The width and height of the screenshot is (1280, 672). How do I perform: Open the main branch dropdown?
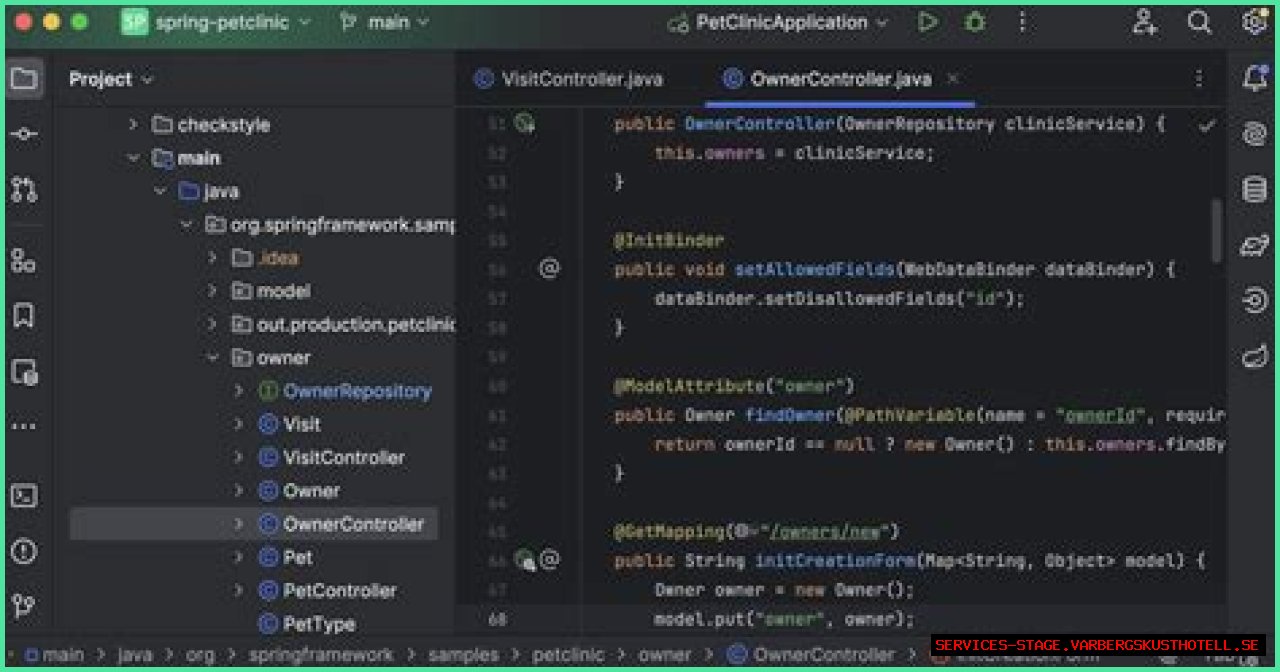coord(385,22)
